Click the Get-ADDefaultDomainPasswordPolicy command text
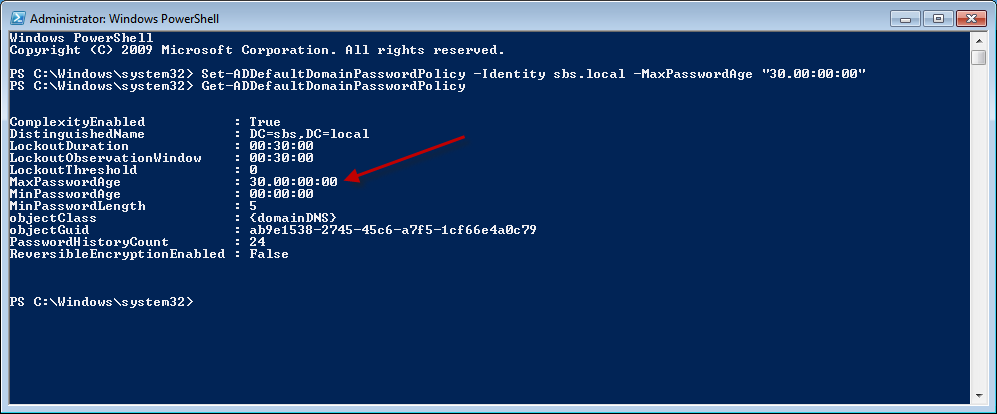This screenshot has height=414, width=997. click(333, 86)
